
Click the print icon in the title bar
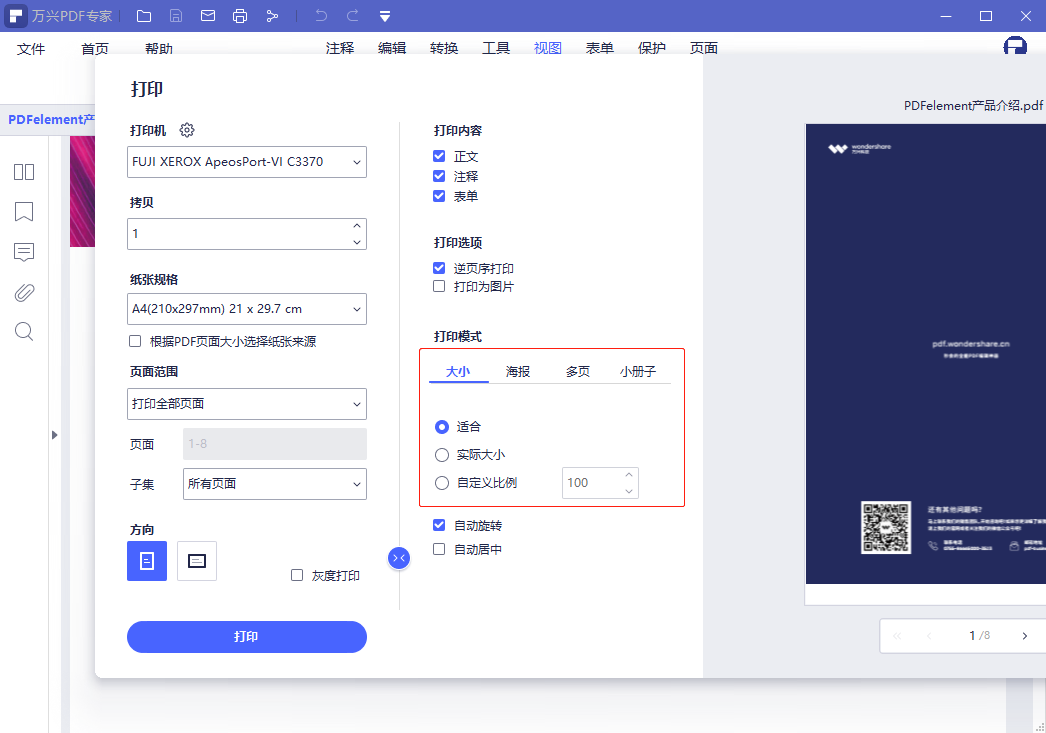point(240,16)
